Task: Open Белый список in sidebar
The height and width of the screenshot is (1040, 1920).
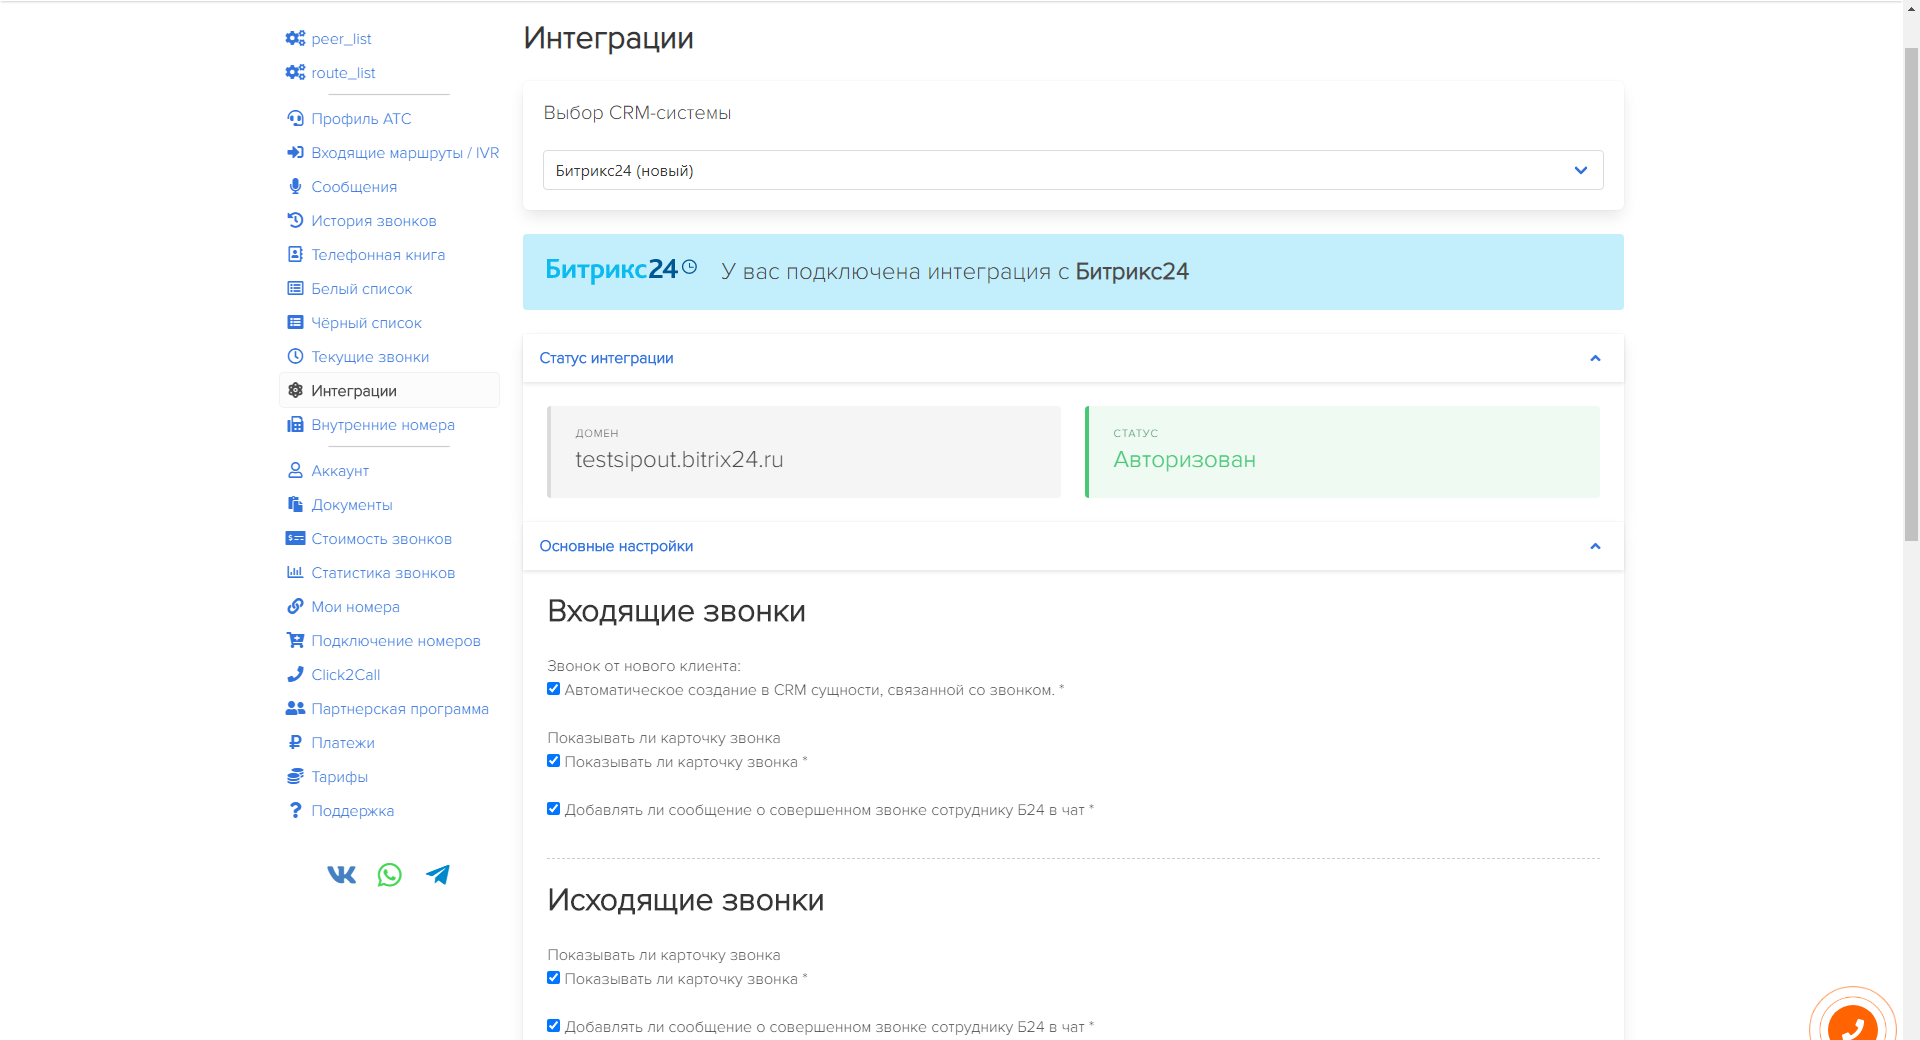Action: [361, 289]
